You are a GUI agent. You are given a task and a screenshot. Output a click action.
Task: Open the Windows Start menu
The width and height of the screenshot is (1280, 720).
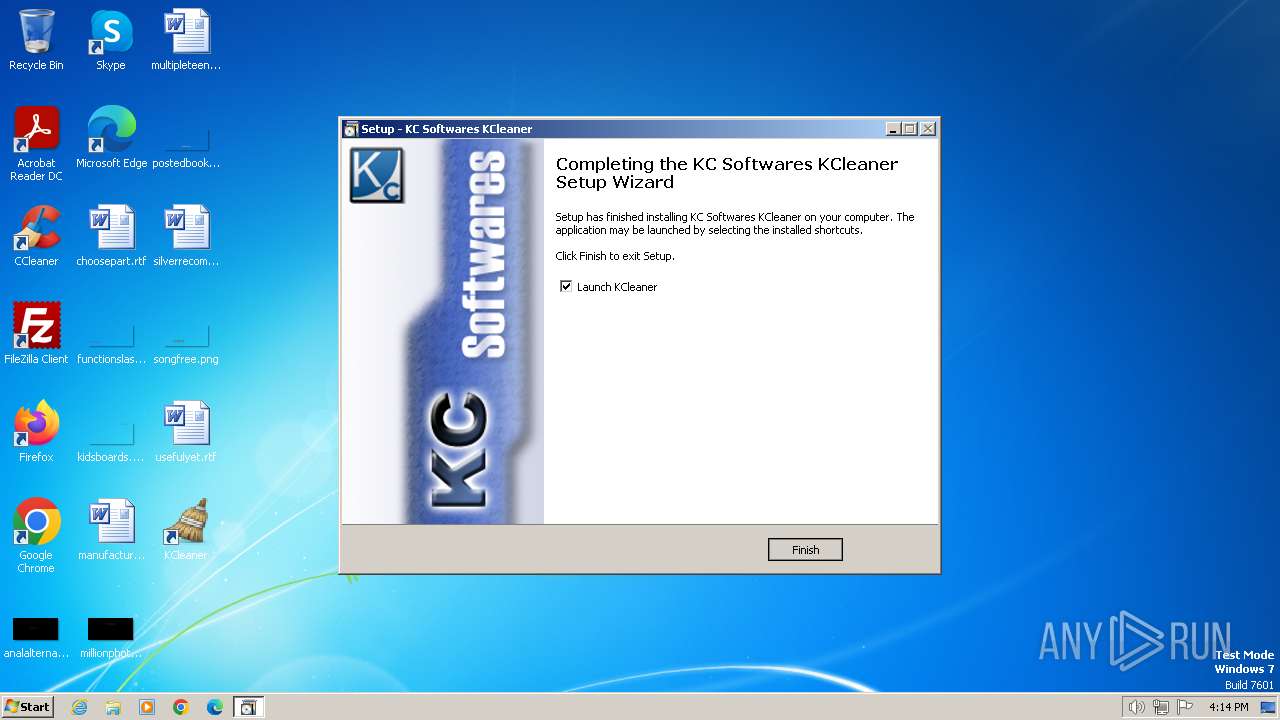click(28, 706)
